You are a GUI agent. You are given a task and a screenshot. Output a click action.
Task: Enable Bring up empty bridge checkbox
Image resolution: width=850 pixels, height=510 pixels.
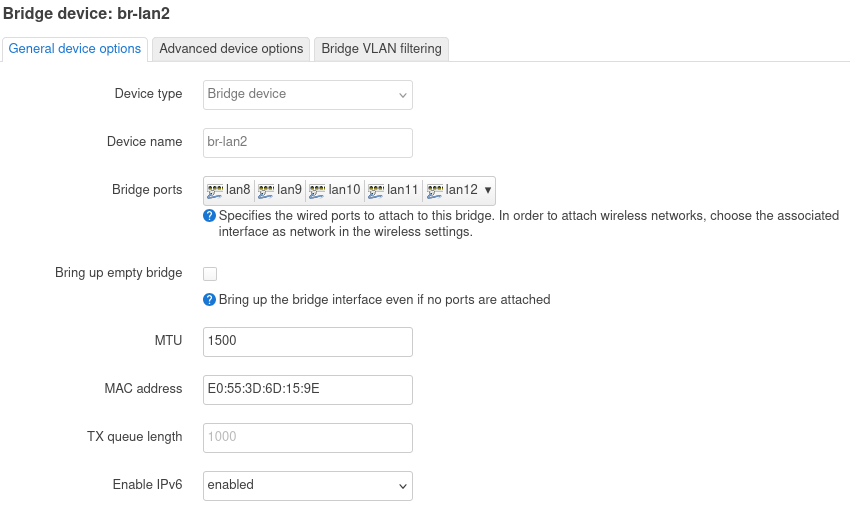(210, 274)
